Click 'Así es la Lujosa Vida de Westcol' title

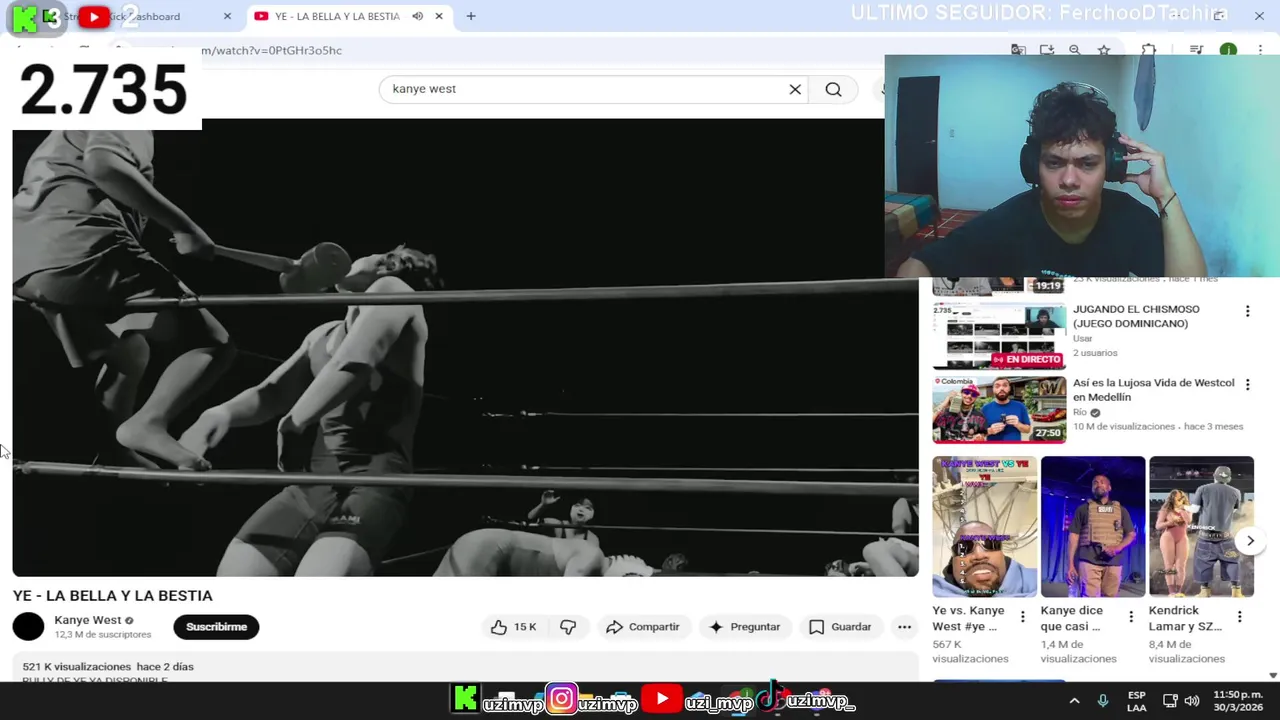point(1153,390)
